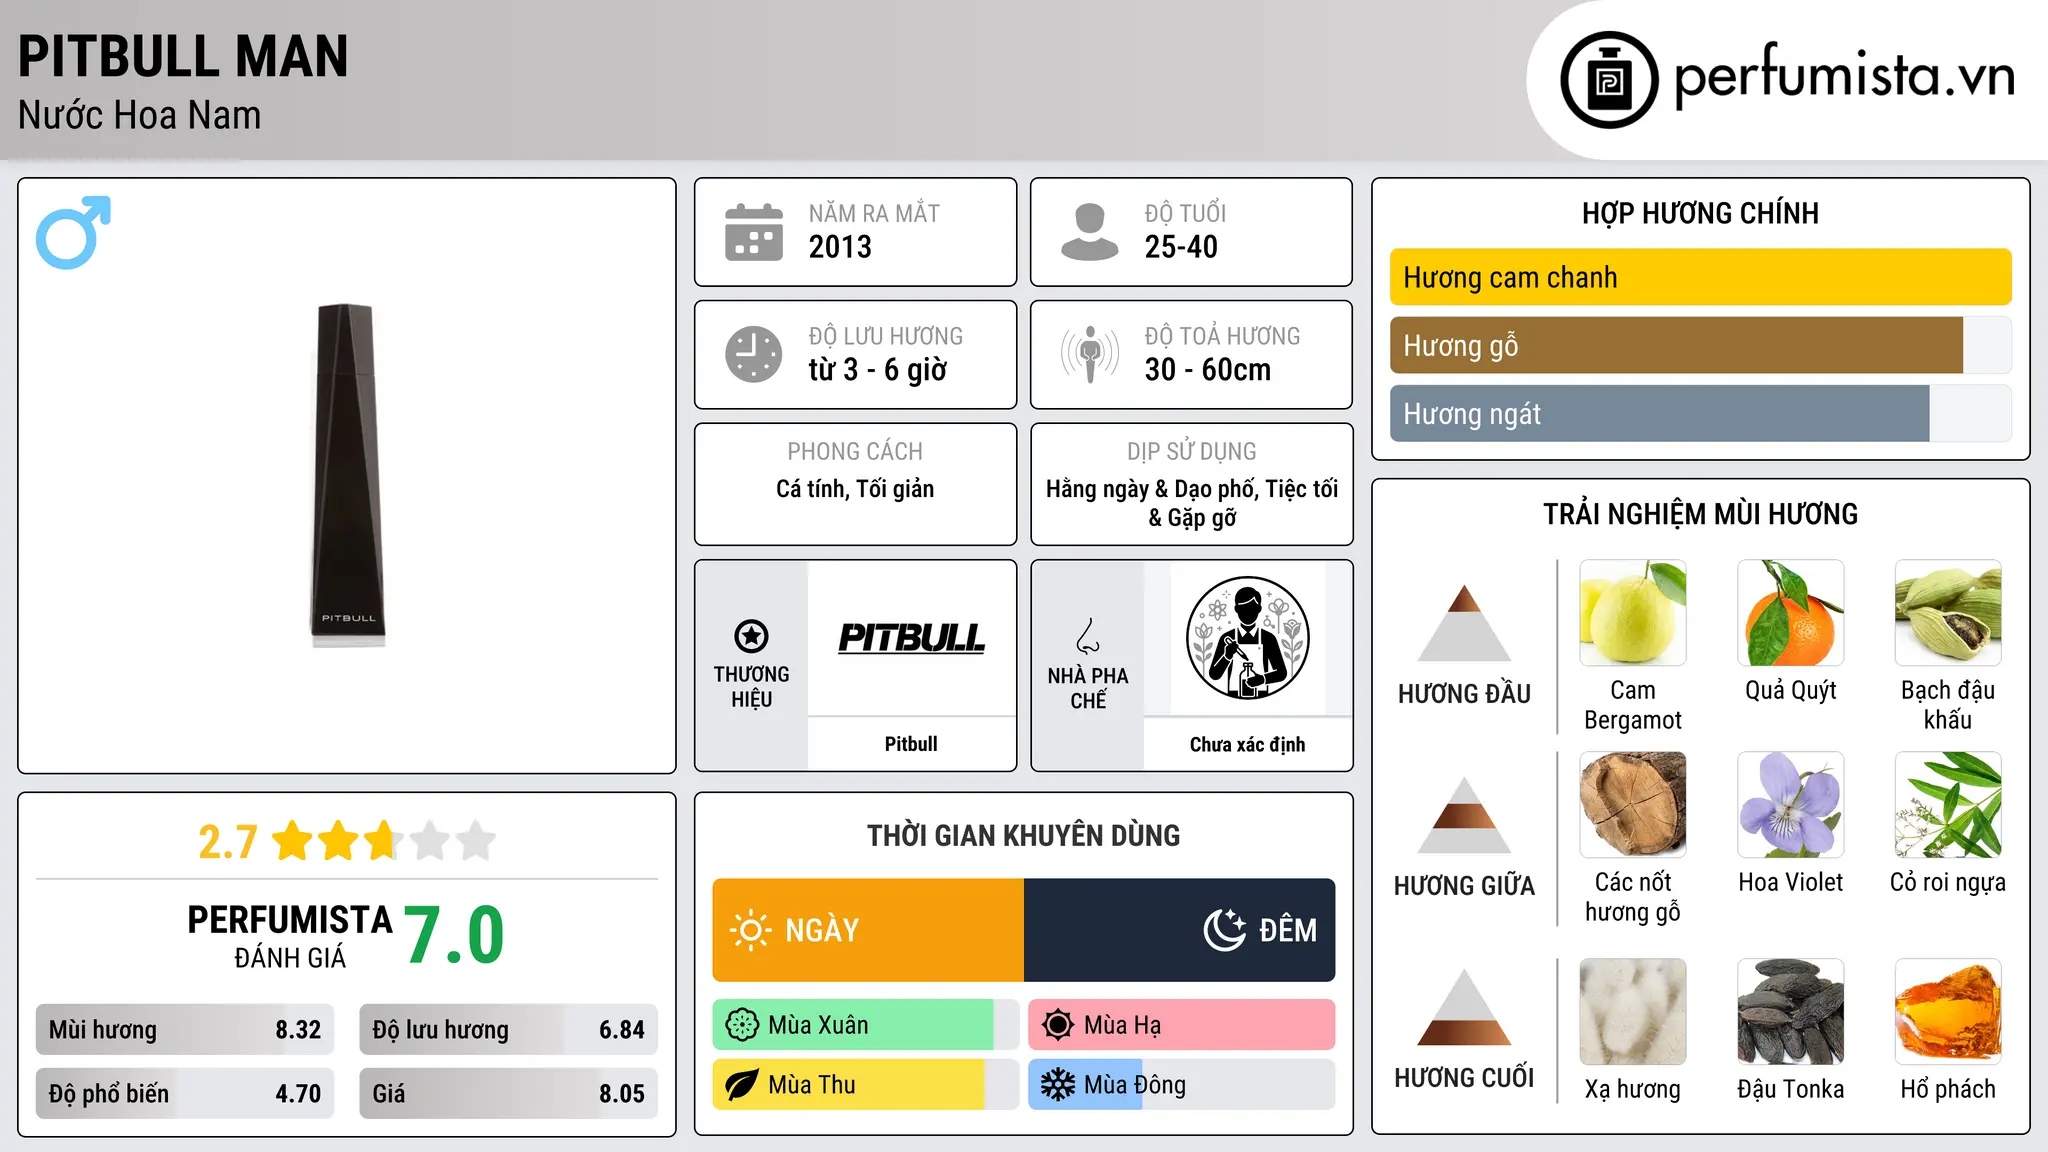This screenshot has height=1152, width=2048.
Task: Click the orange Ngày time segment
Action: (x=868, y=930)
